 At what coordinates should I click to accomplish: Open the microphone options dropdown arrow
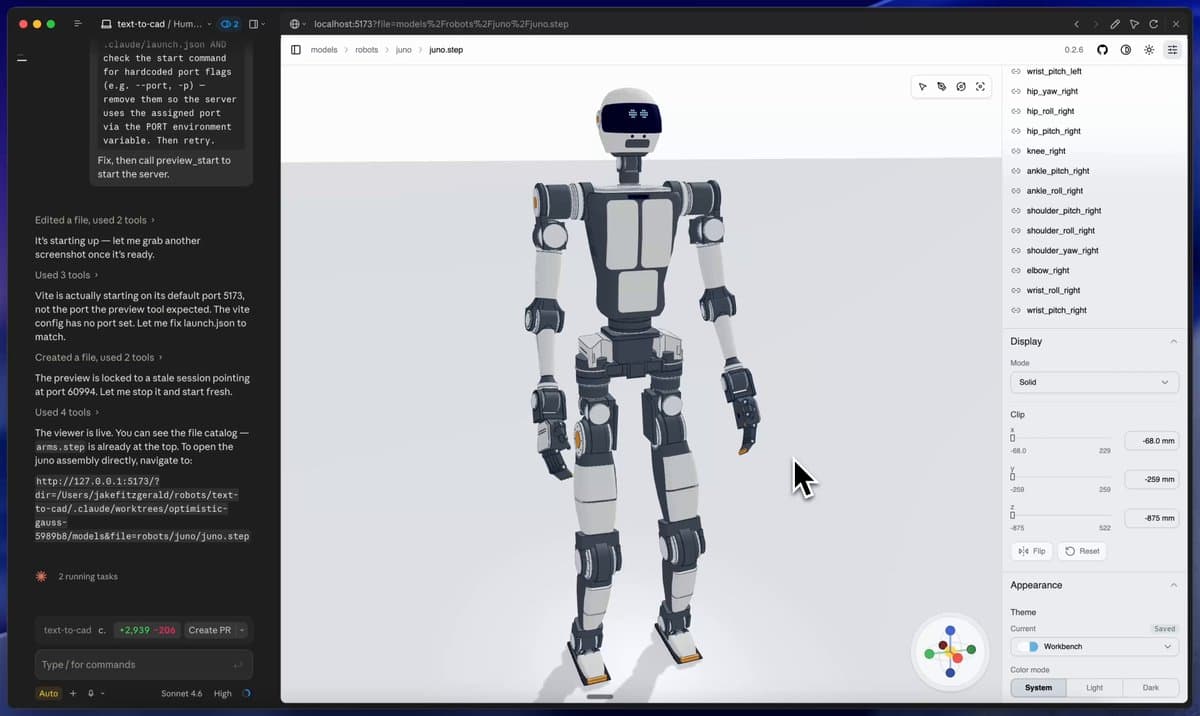[x=102, y=693]
